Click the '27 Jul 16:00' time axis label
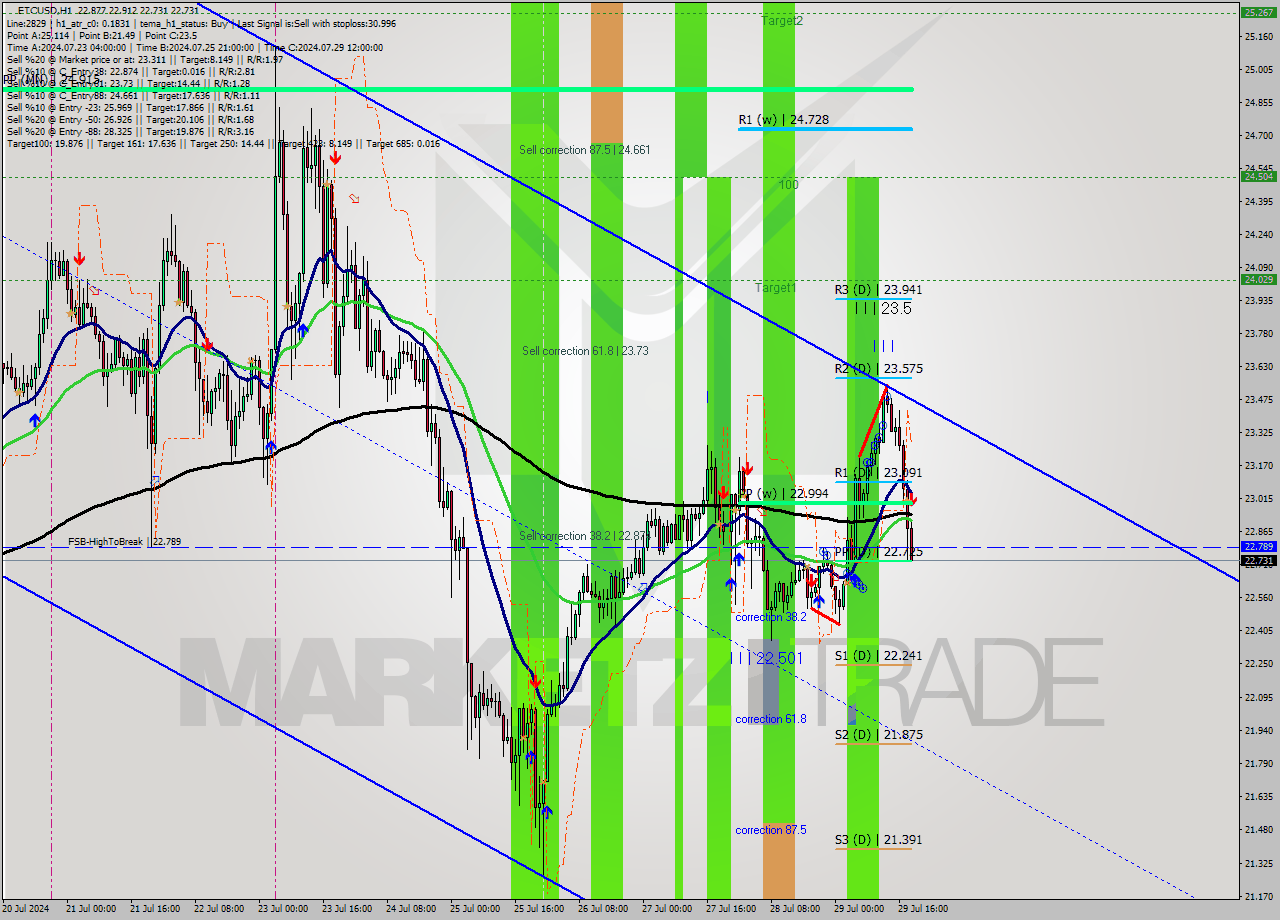Image resolution: width=1280 pixels, height=920 pixels. 730,909
